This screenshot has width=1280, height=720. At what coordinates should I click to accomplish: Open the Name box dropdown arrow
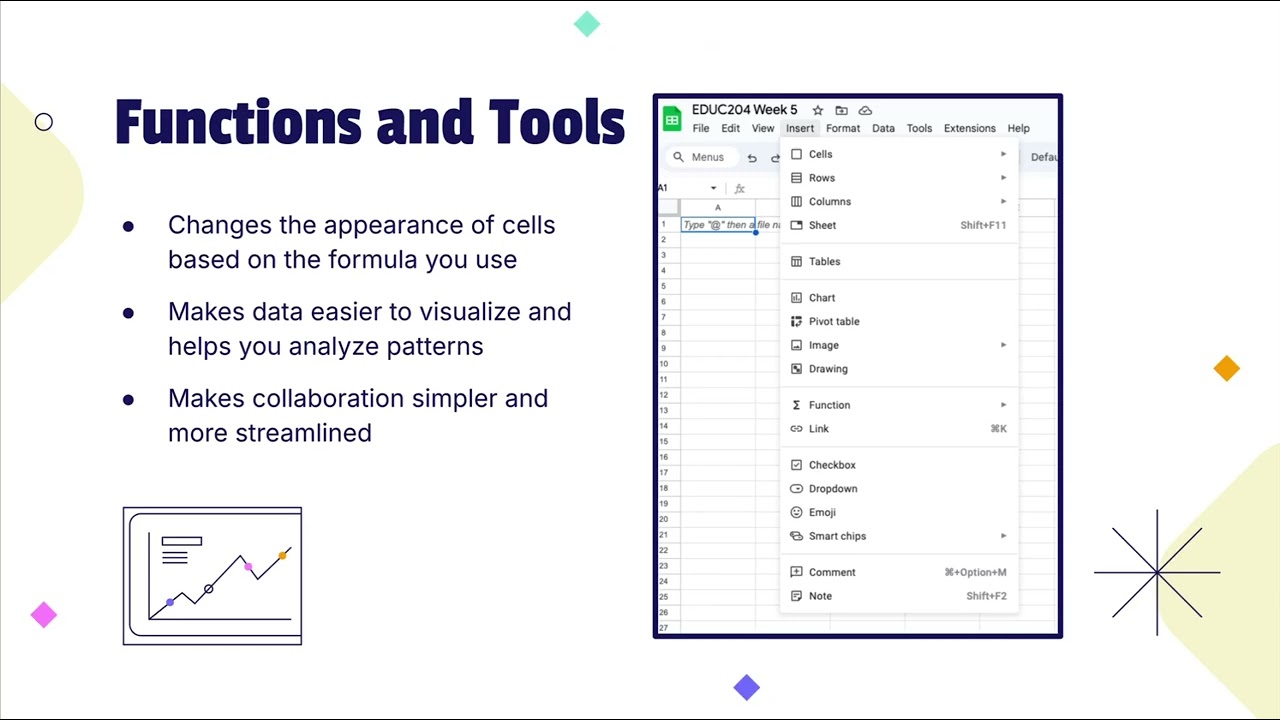click(x=713, y=188)
